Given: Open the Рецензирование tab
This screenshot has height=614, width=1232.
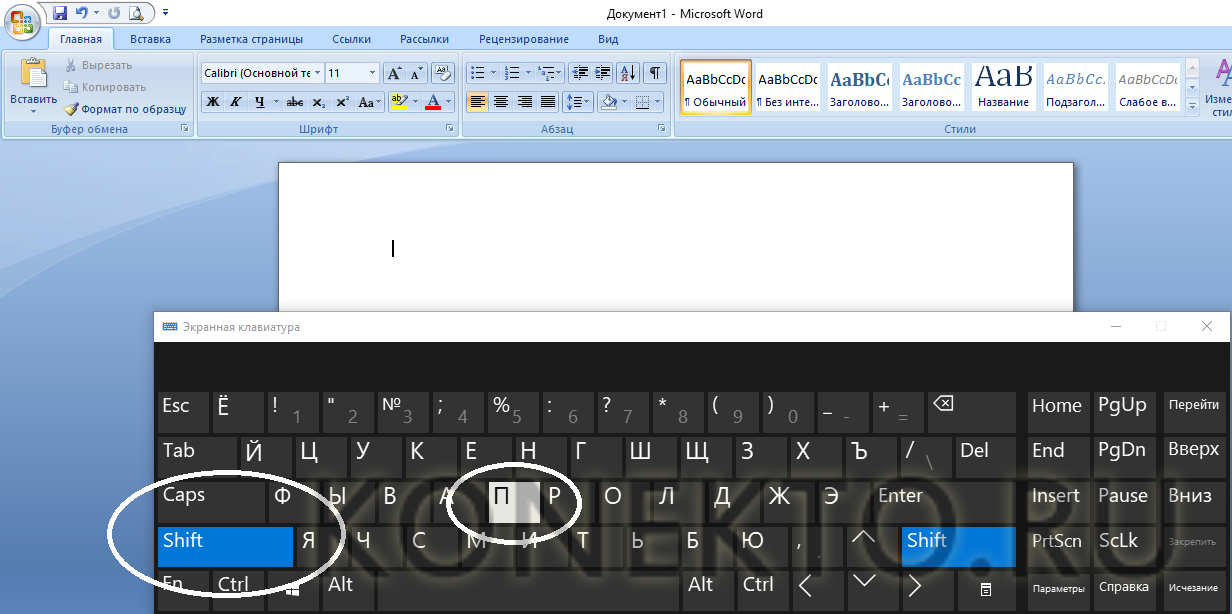Looking at the screenshot, I should (x=523, y=39).
